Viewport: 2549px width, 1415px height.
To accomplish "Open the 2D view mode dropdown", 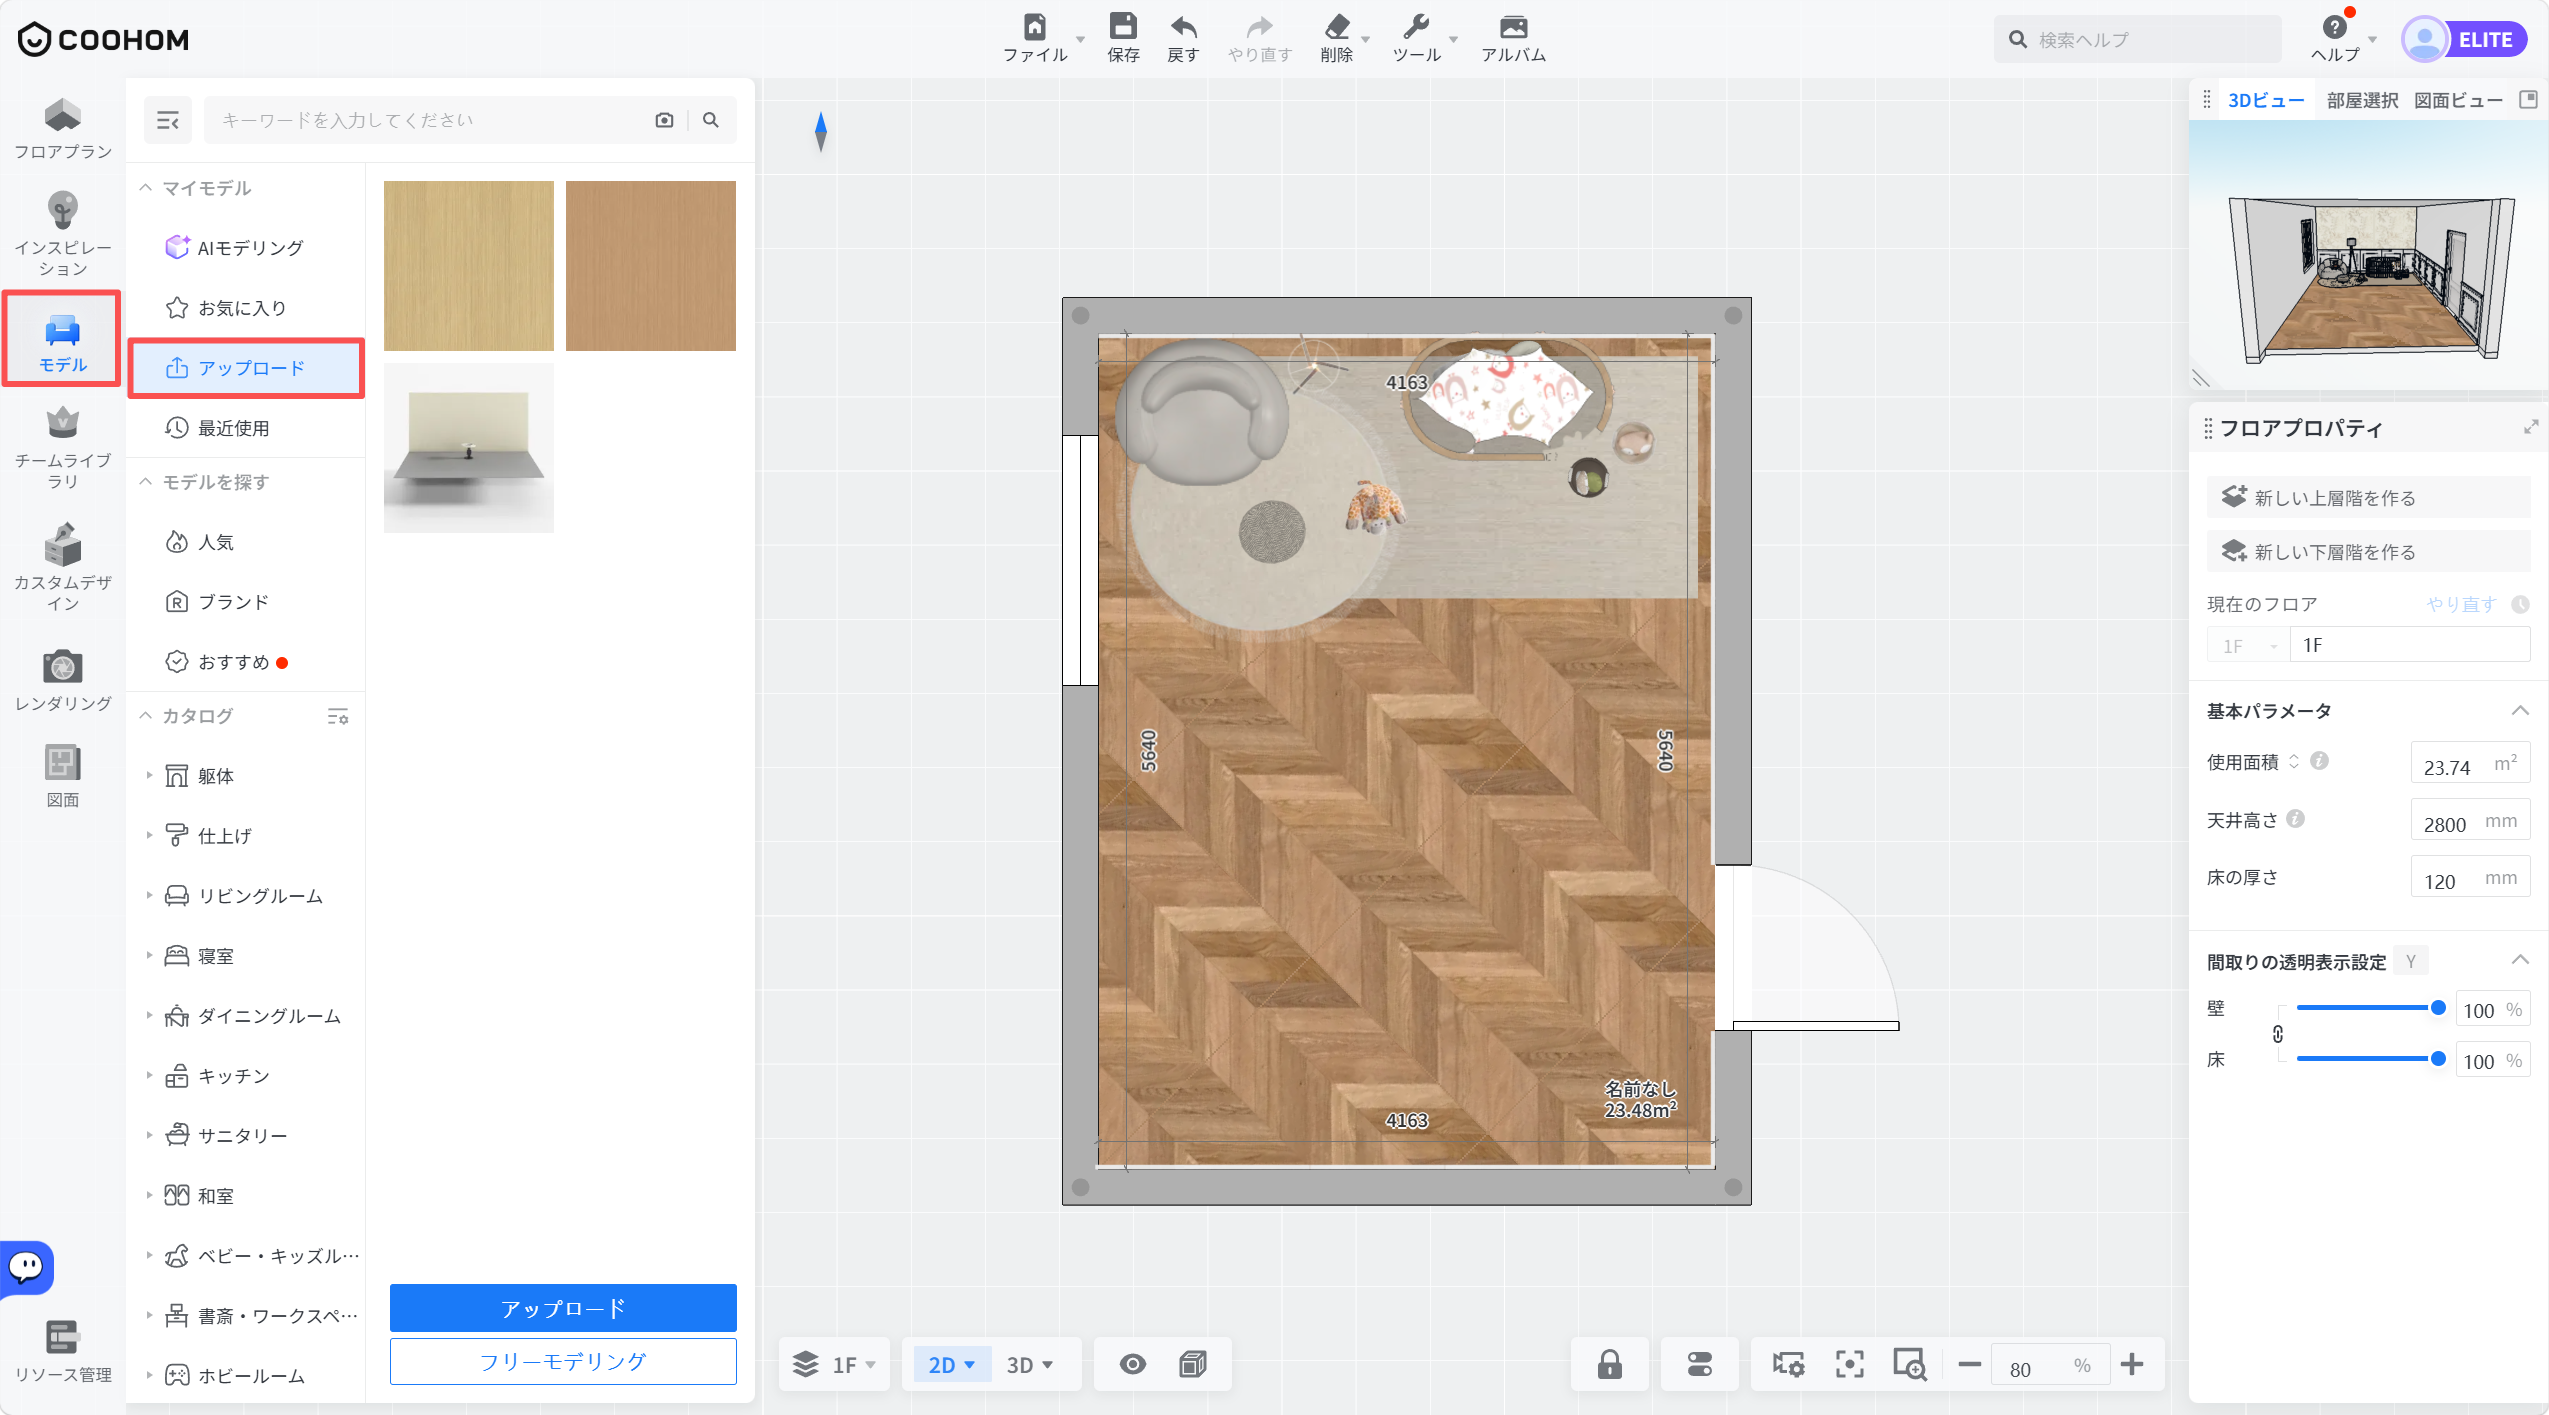I will pos(951,1365).
